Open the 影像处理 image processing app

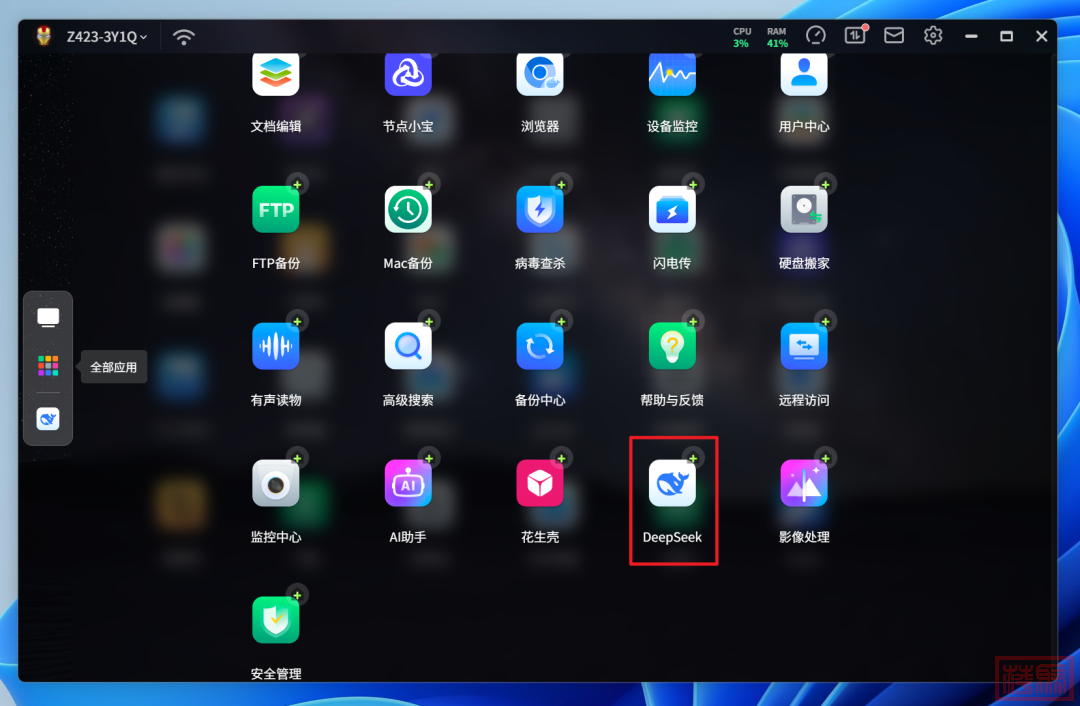[804, 484]
